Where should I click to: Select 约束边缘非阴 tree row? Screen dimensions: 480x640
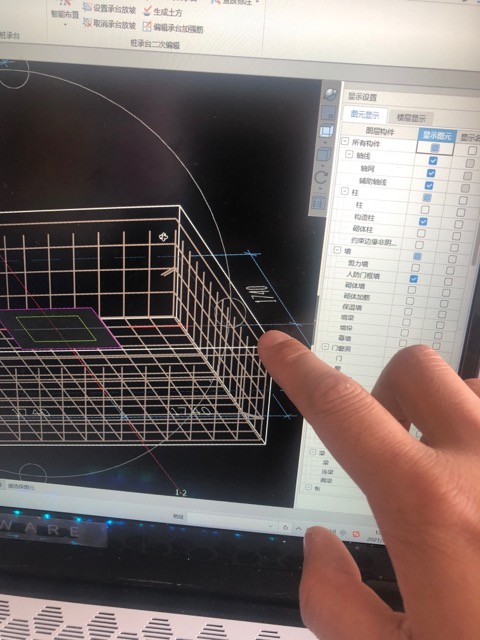pyautogui.click(x=374, y=241)
